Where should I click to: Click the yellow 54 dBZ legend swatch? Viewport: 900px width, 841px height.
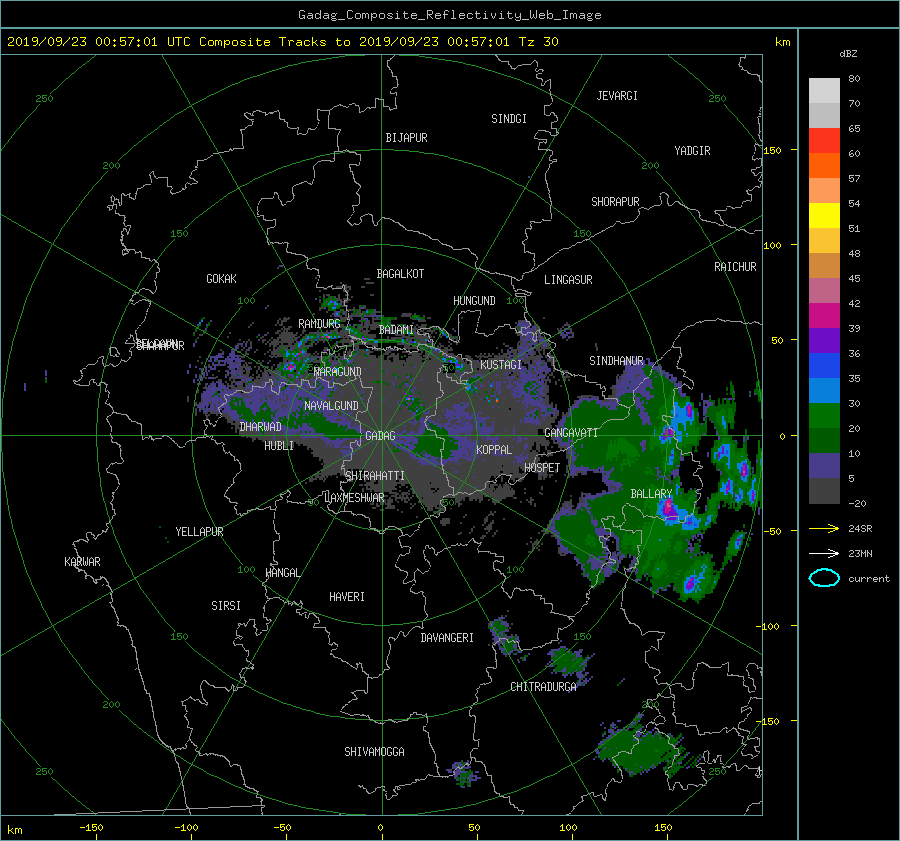coord(824,215)
